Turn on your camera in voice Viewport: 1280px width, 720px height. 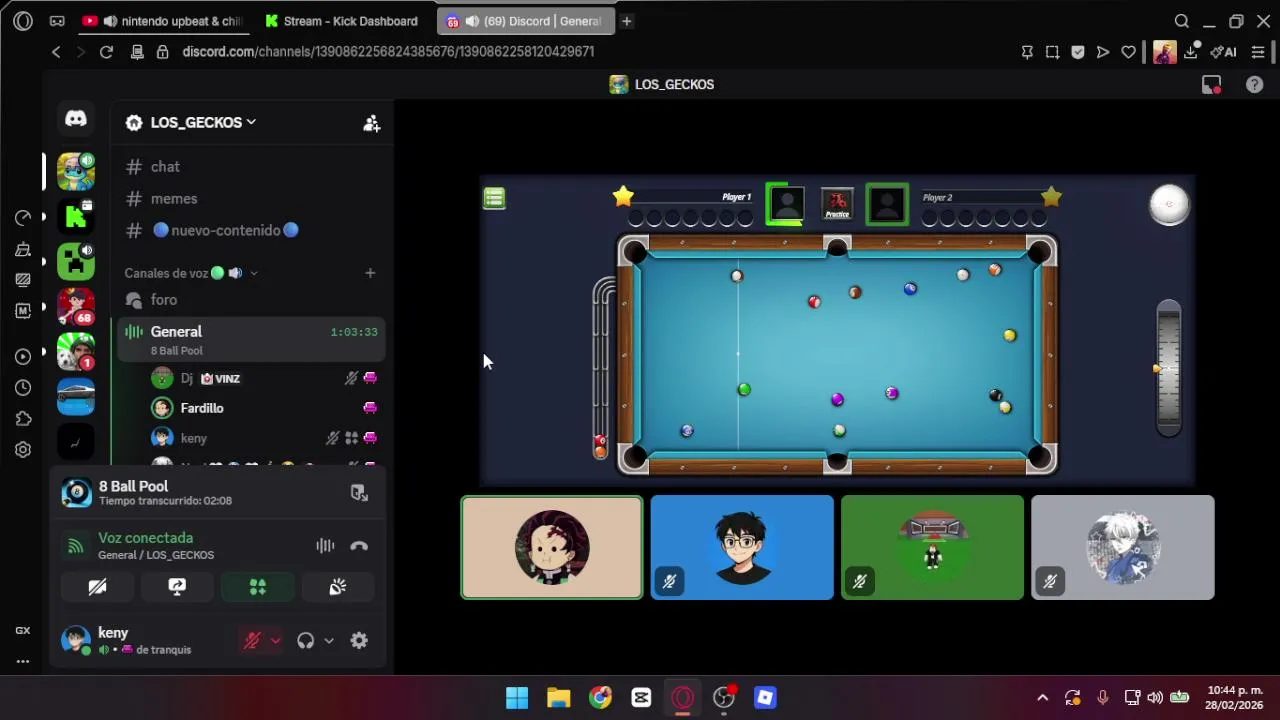coord(97,587)
